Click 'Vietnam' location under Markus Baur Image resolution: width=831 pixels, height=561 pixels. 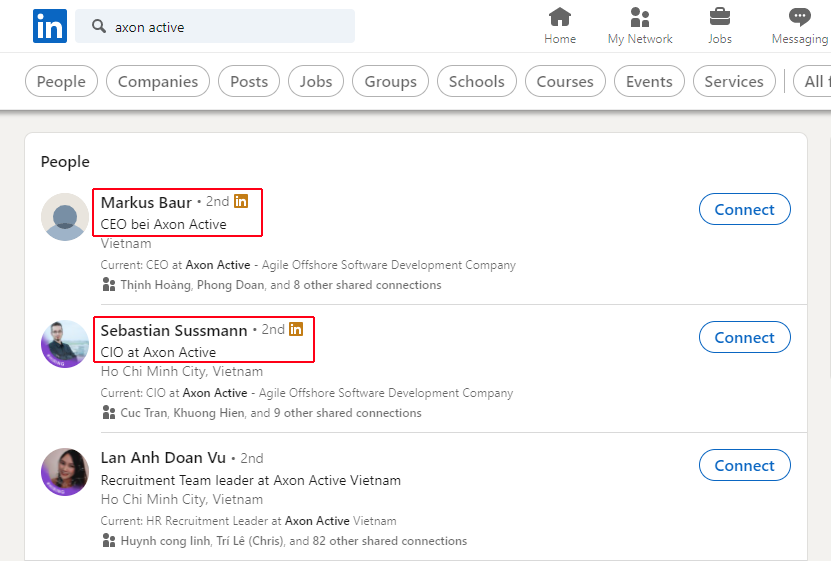(x=126, y=244)
